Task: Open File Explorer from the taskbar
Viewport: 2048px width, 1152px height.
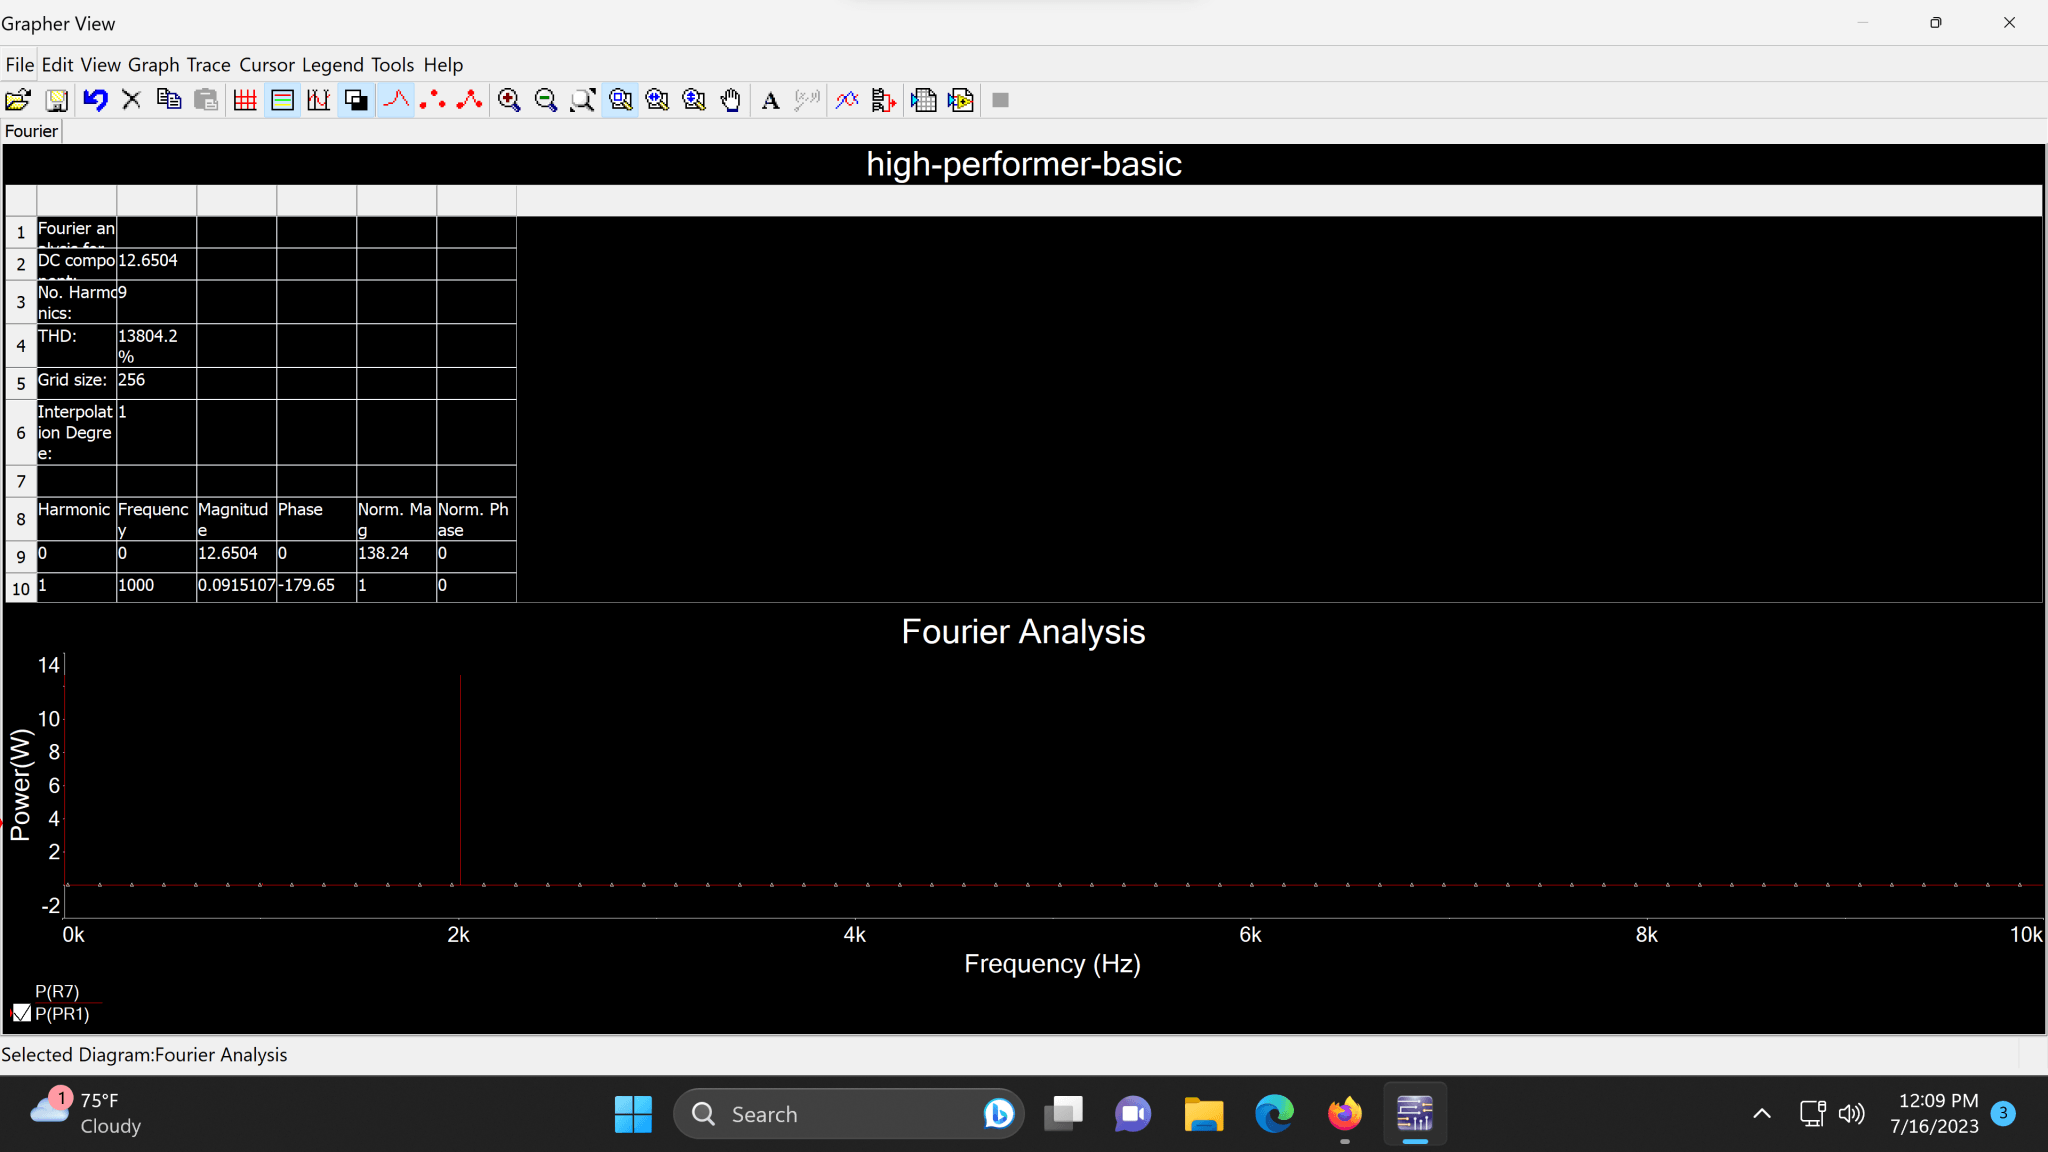Action: pos(1204,1114)
